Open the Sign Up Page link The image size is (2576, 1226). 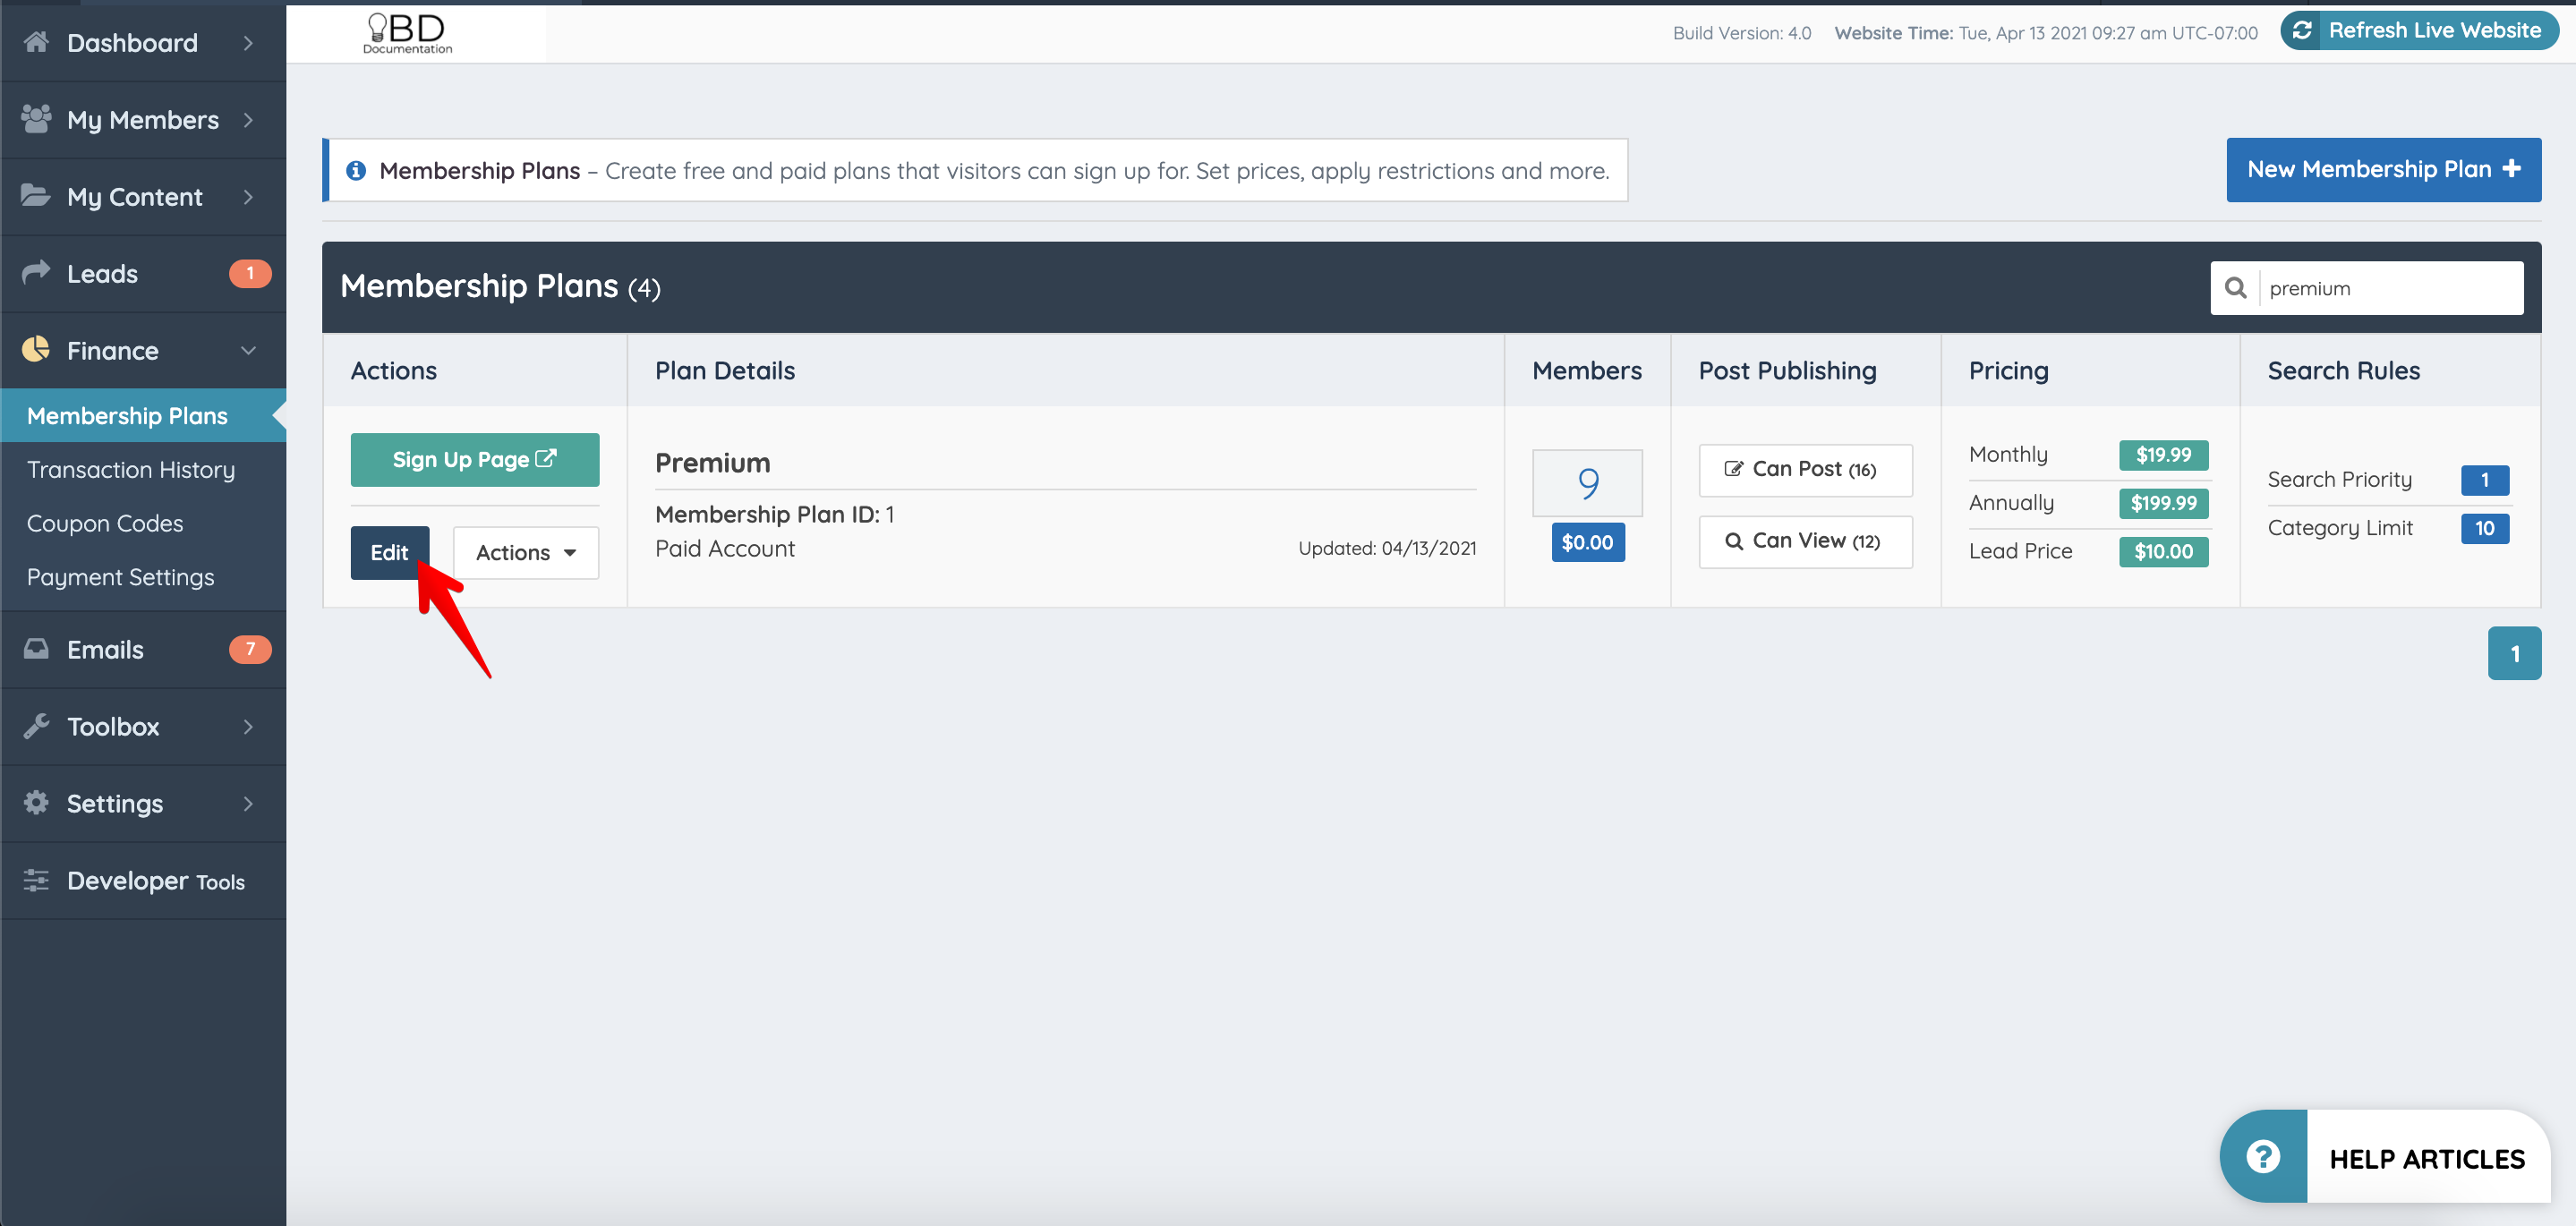coord(474,459)
